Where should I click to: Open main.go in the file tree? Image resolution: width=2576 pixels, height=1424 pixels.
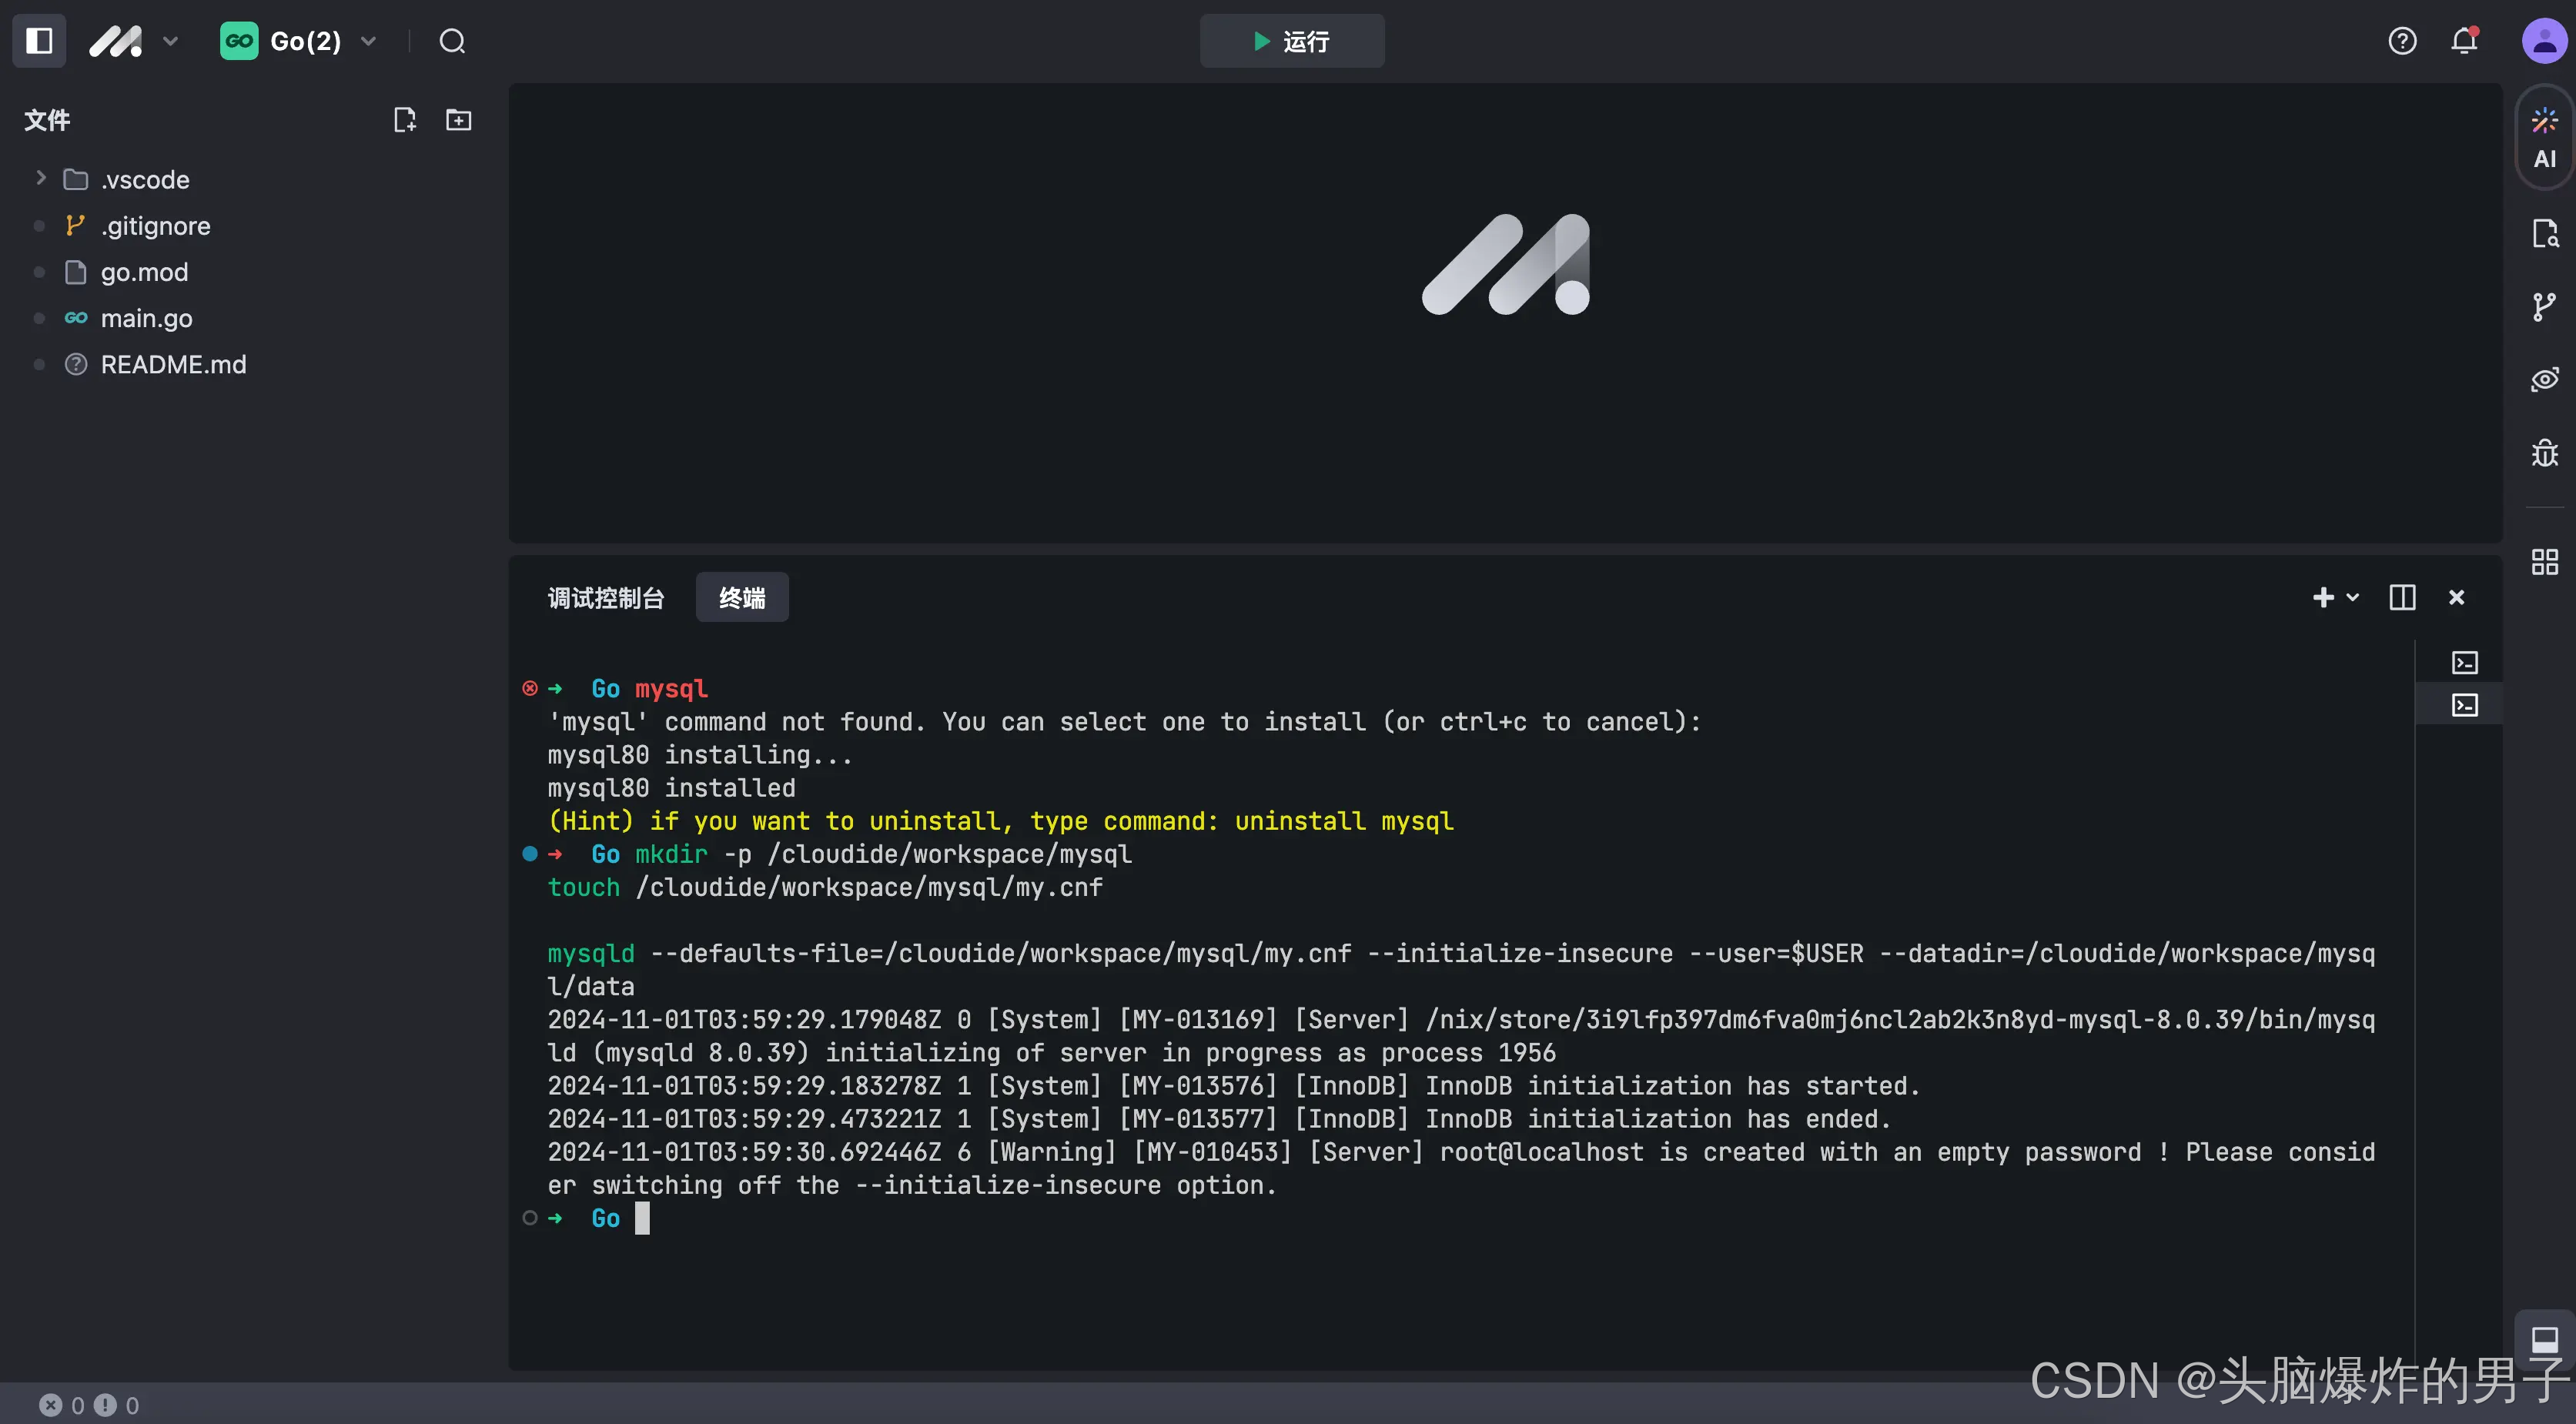point(146,318)
